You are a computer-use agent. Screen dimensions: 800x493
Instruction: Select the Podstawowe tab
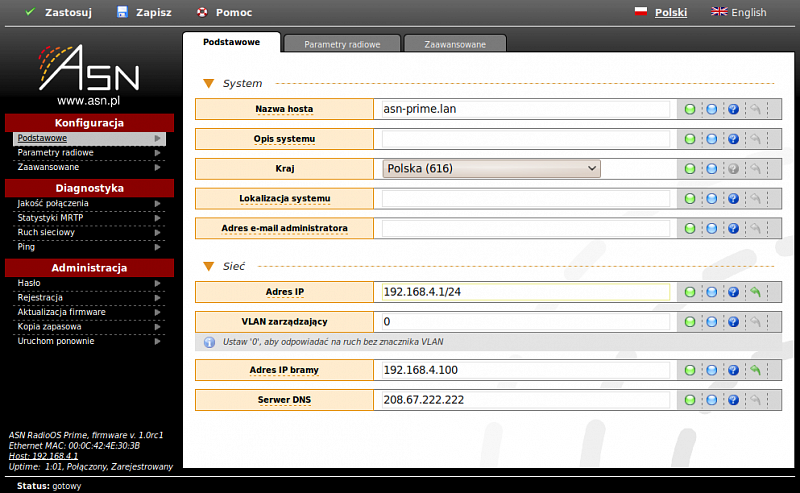coord(231,42)
